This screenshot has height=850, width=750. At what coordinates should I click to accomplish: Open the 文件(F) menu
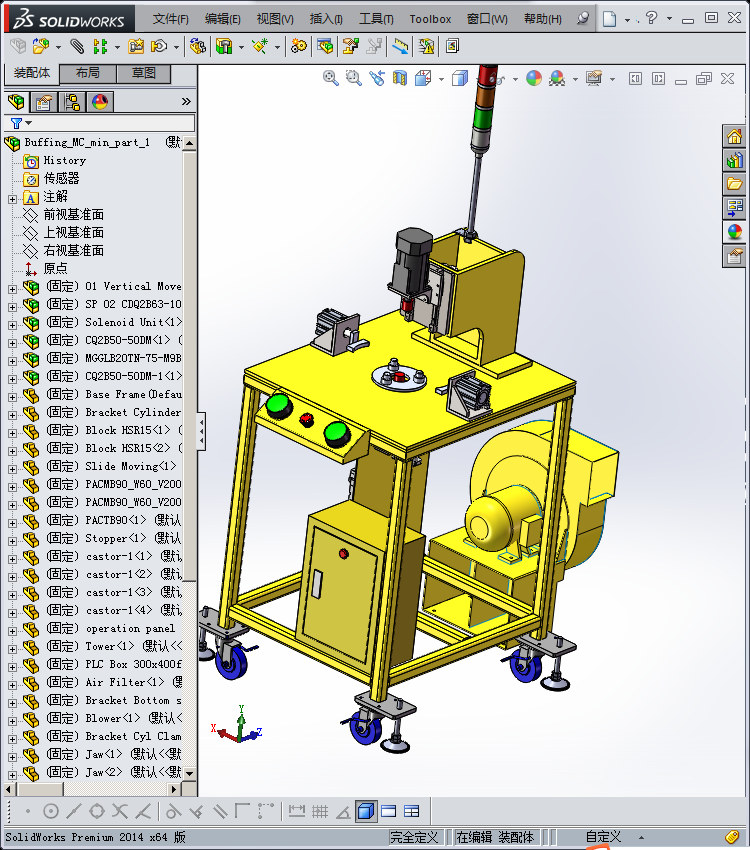tap(171, 19)
